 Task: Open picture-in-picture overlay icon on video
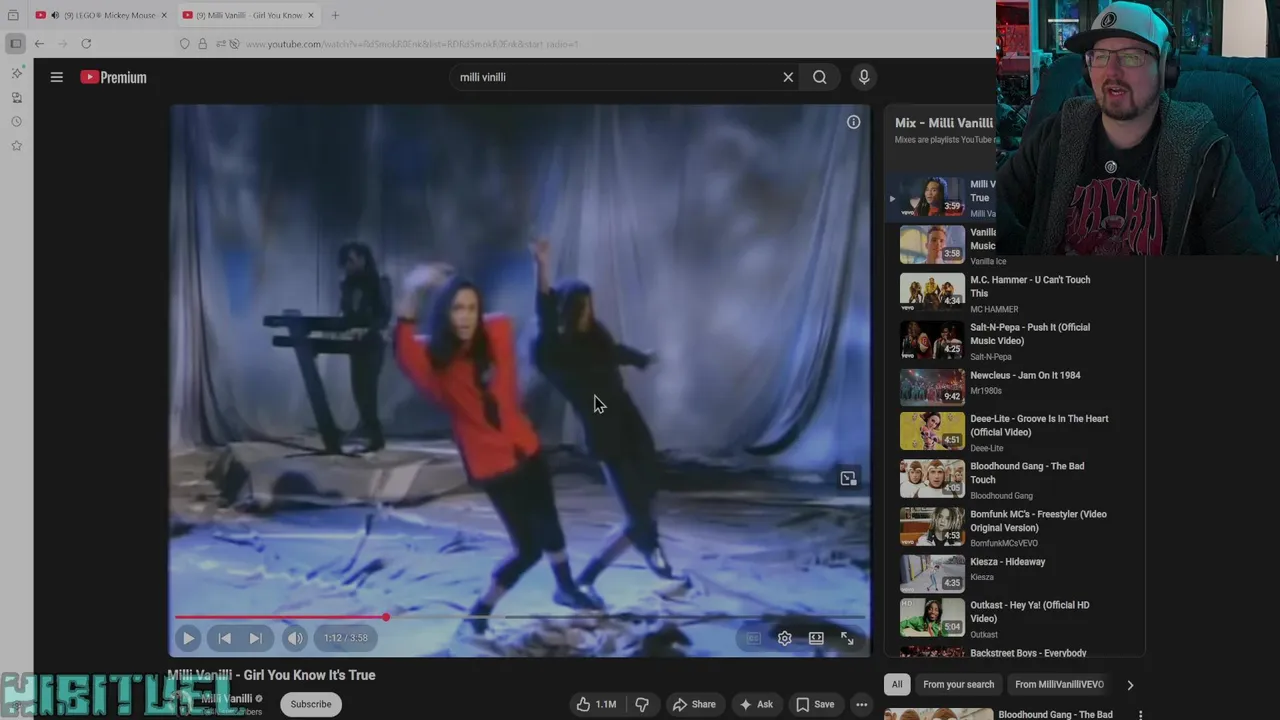coord(848,479)
